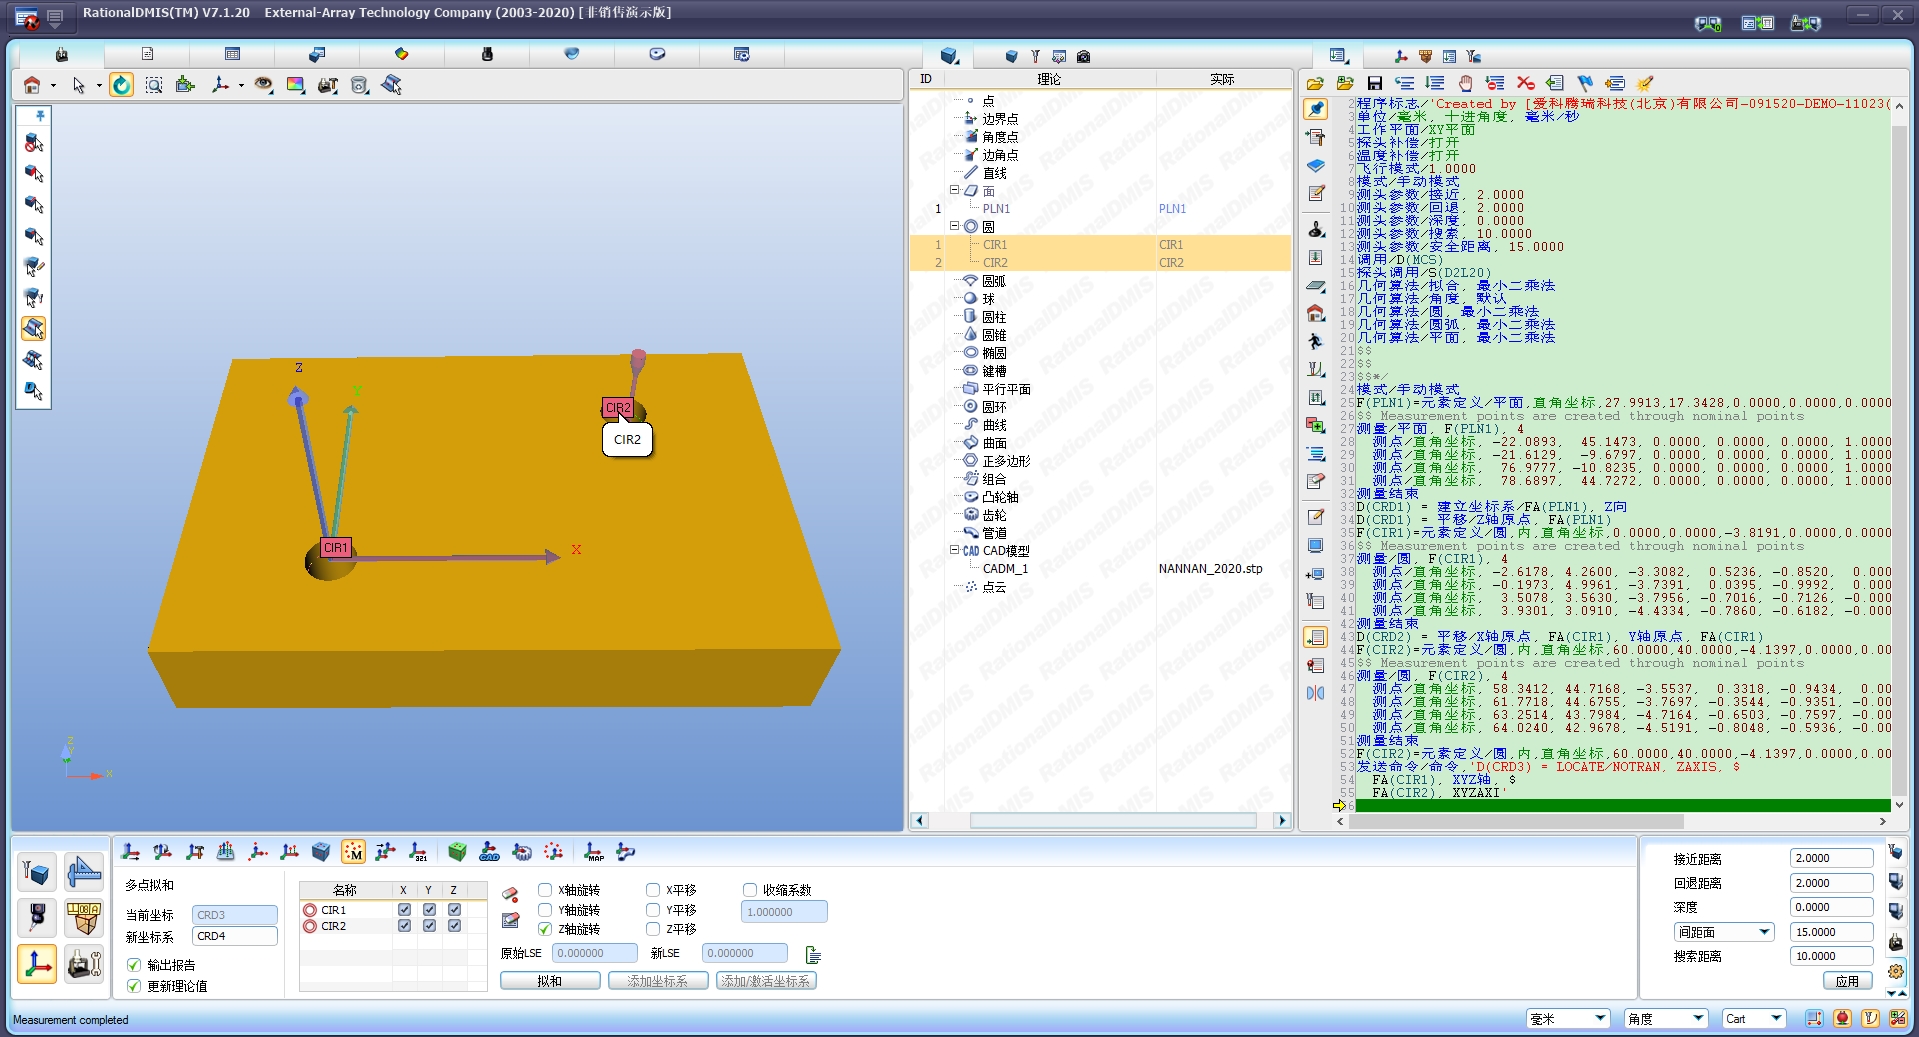Open the coordinate axis display icon
Screen dimensions: 1919x1037
pyautogui.click(x=221, y=85)
